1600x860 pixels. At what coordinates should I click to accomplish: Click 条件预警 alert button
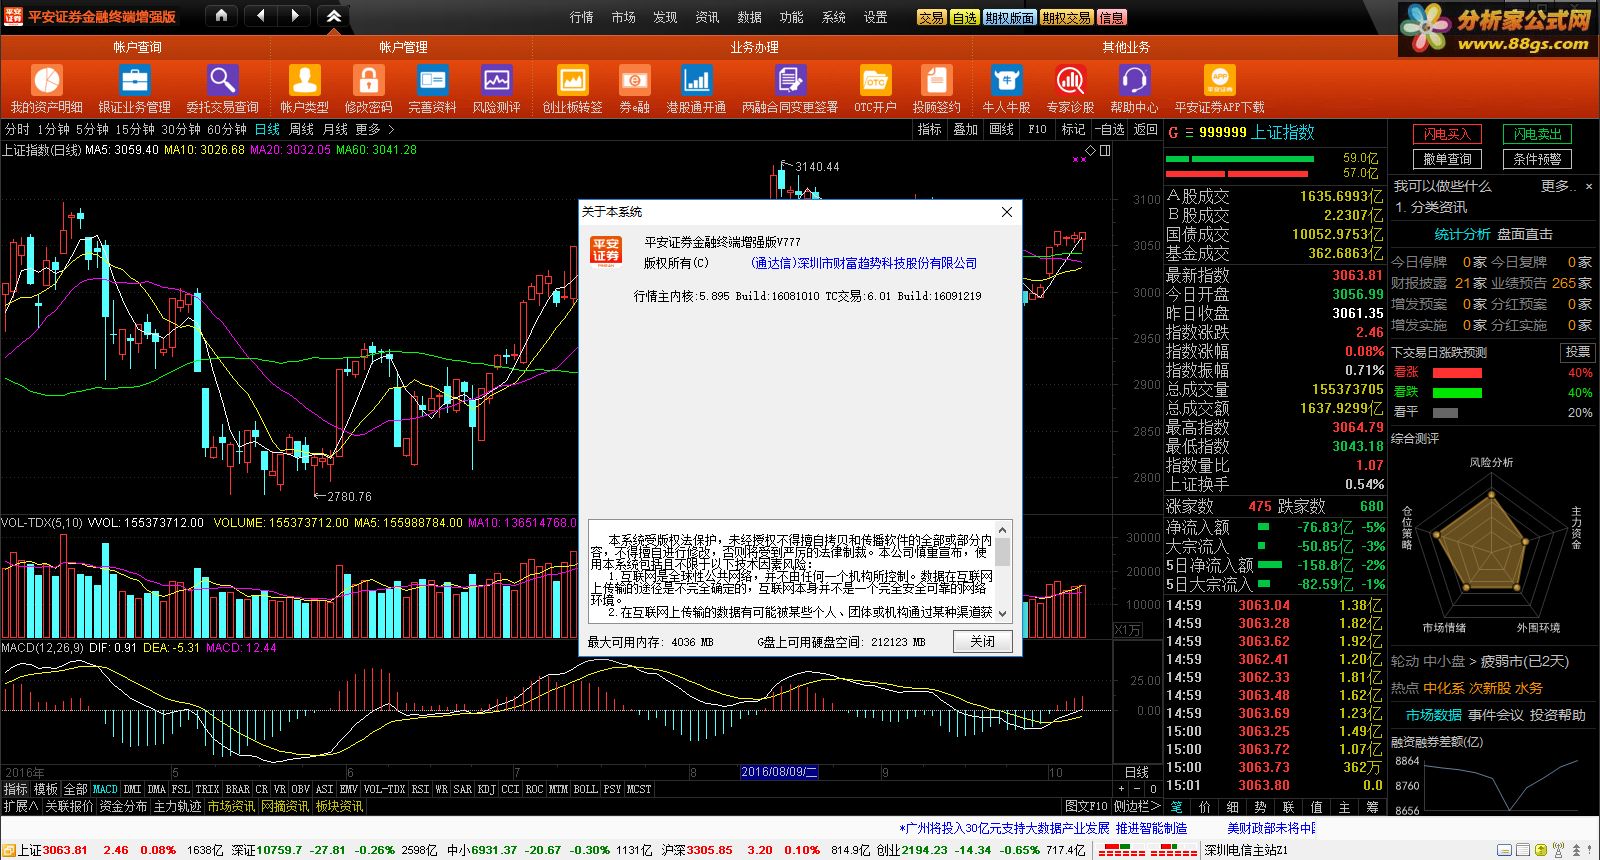[1537, 159]
